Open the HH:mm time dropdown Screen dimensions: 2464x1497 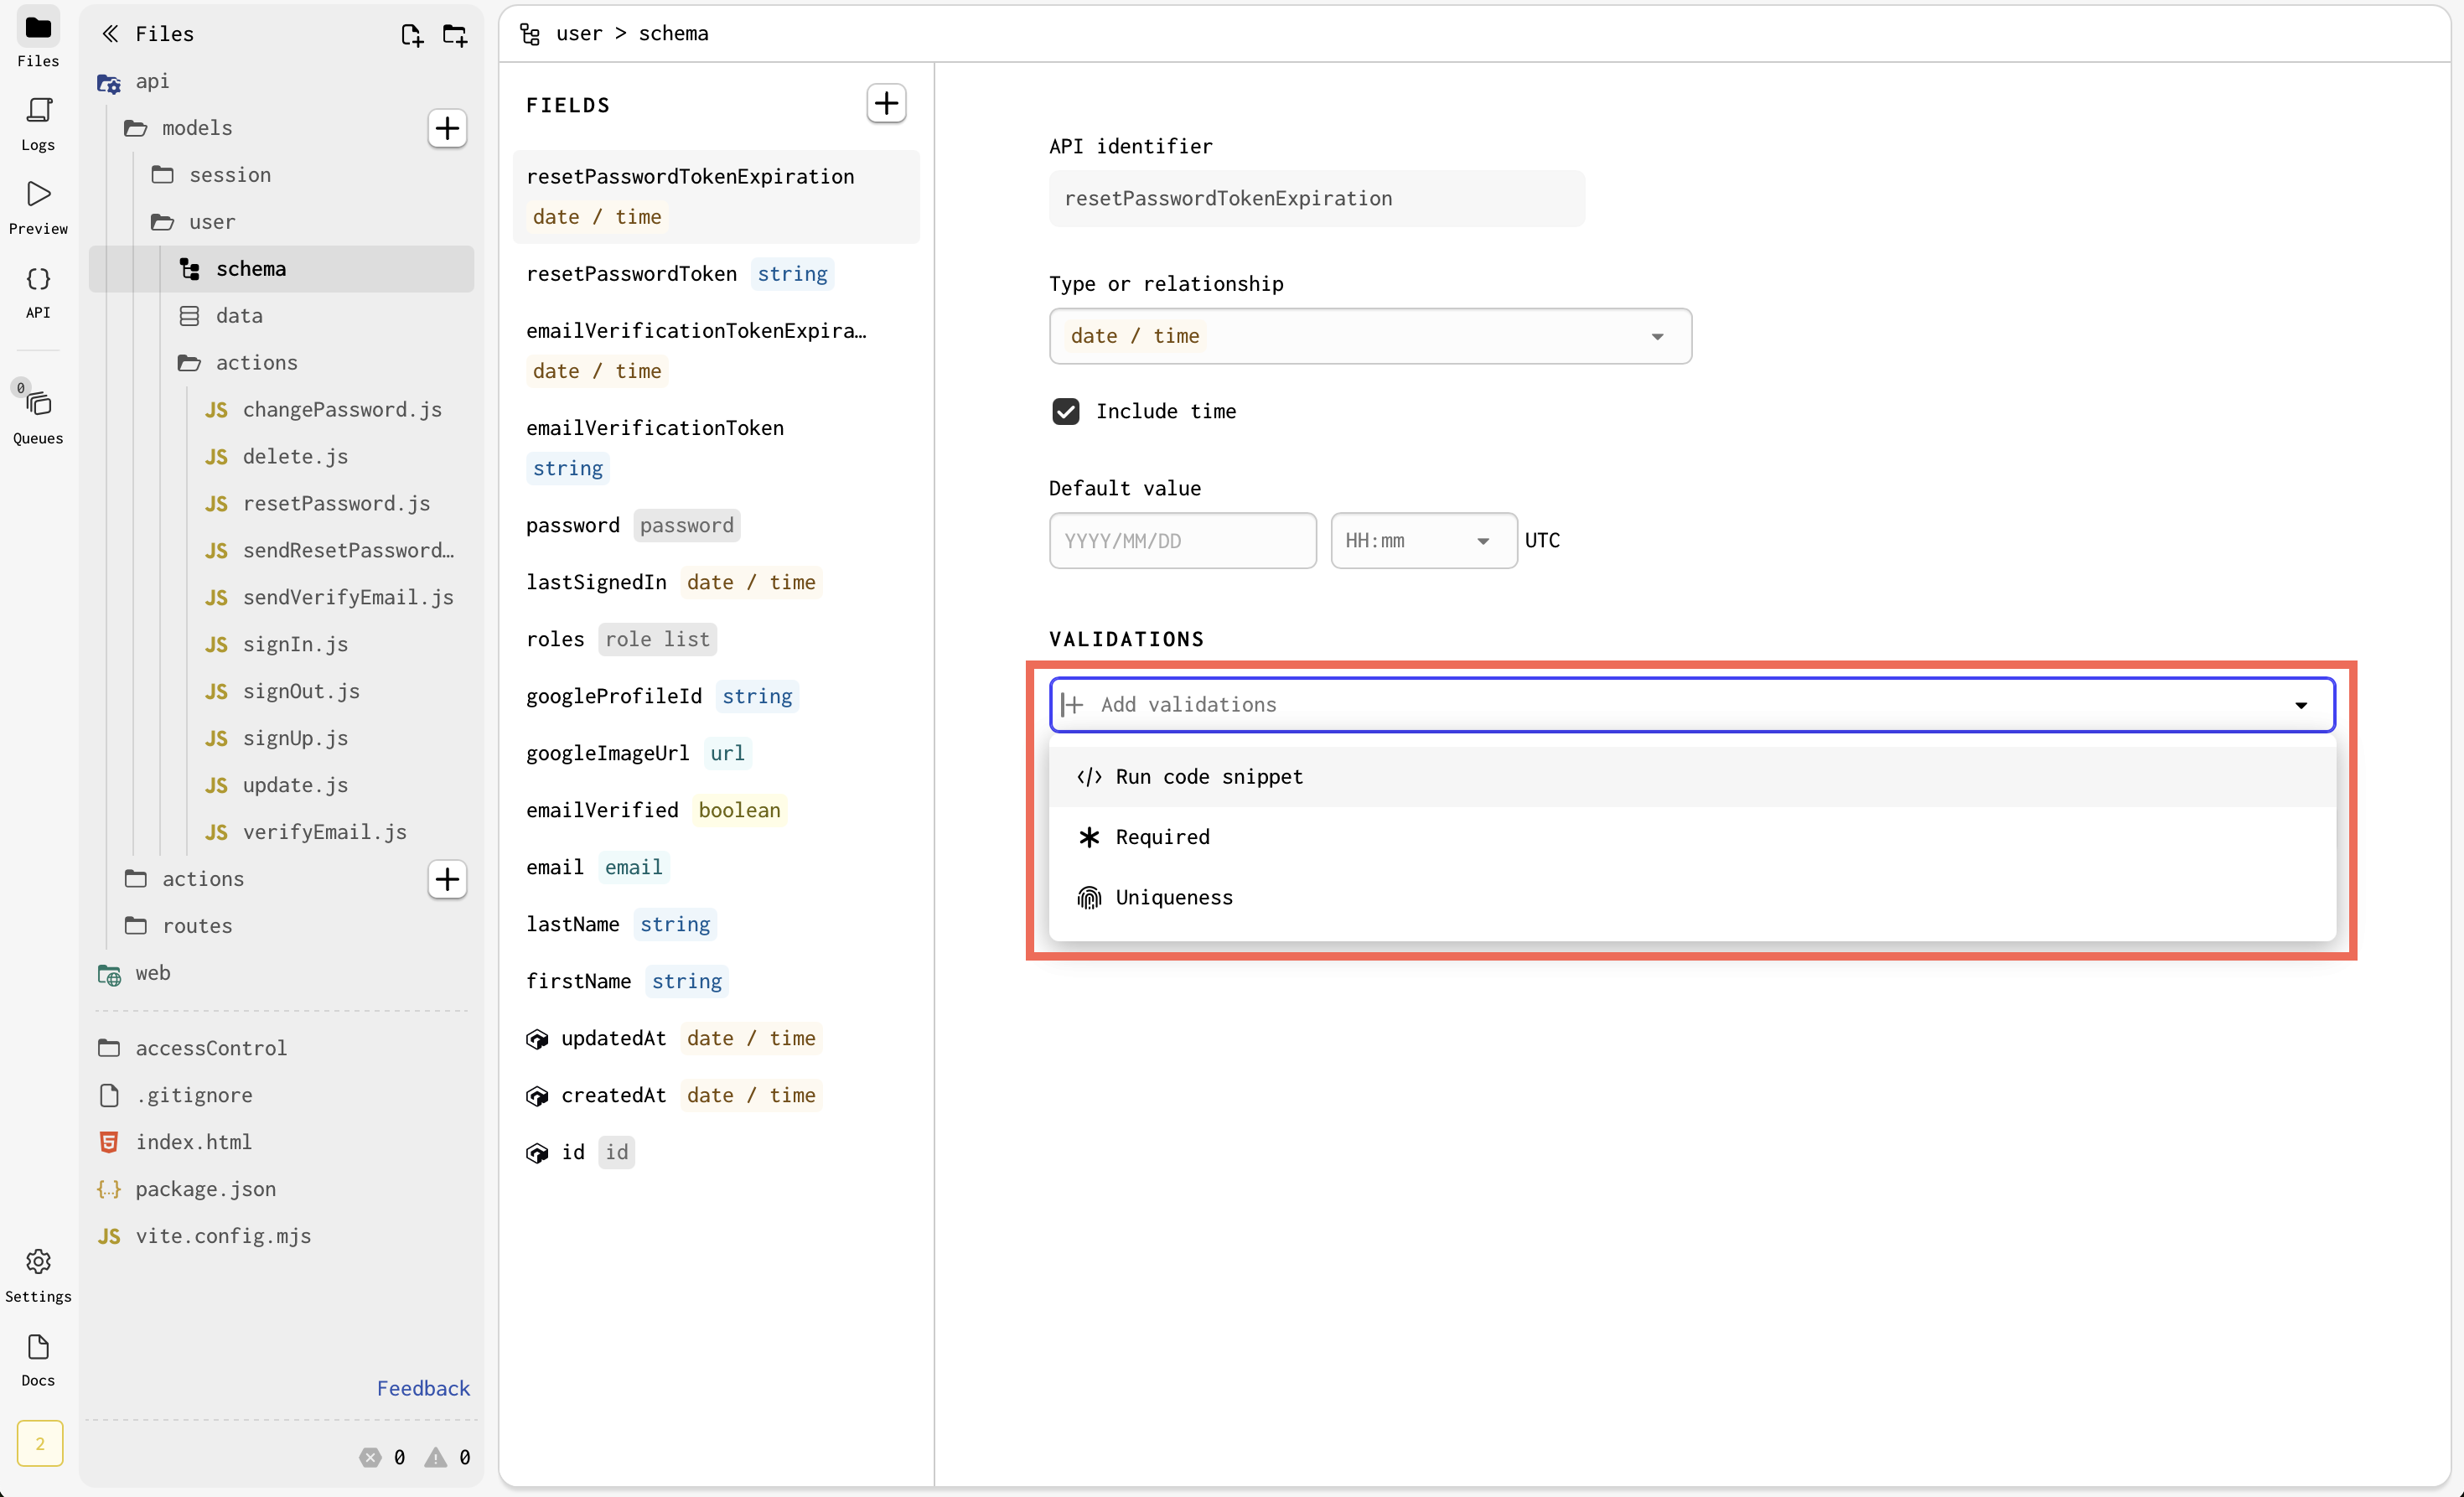click(1423, 541)
